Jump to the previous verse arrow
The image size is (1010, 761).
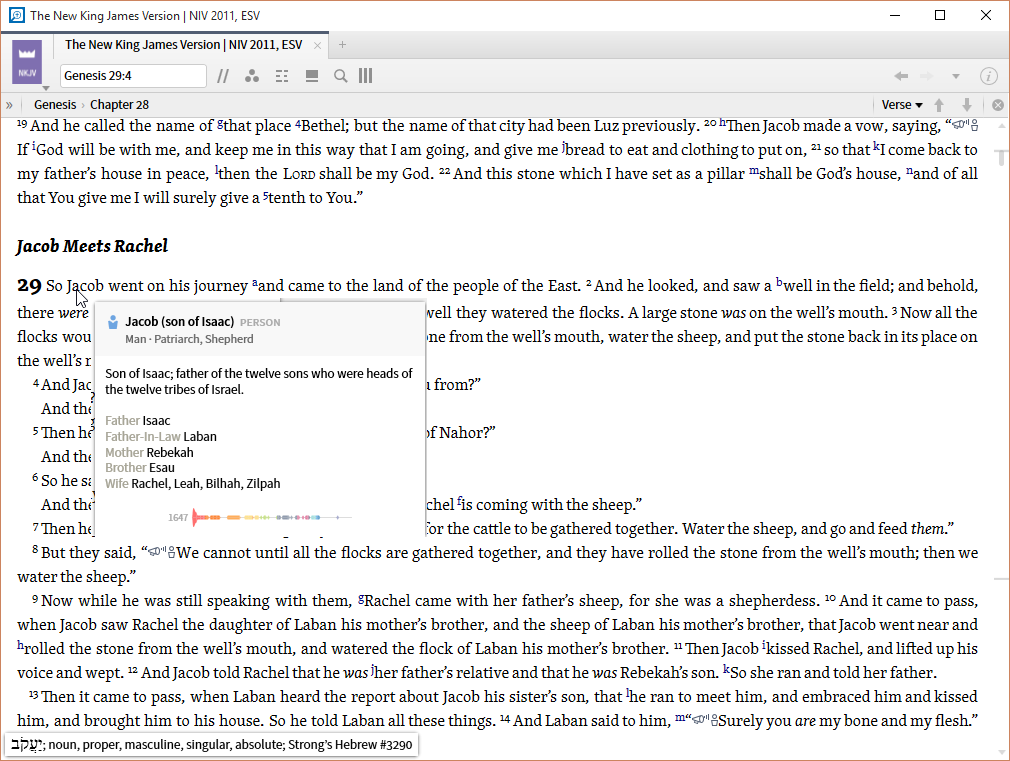coord(939,104)
